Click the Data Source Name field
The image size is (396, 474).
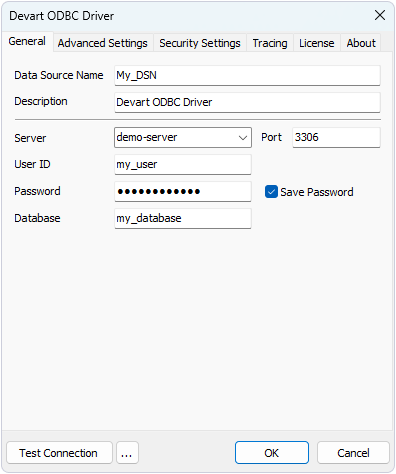click(247, 75)
